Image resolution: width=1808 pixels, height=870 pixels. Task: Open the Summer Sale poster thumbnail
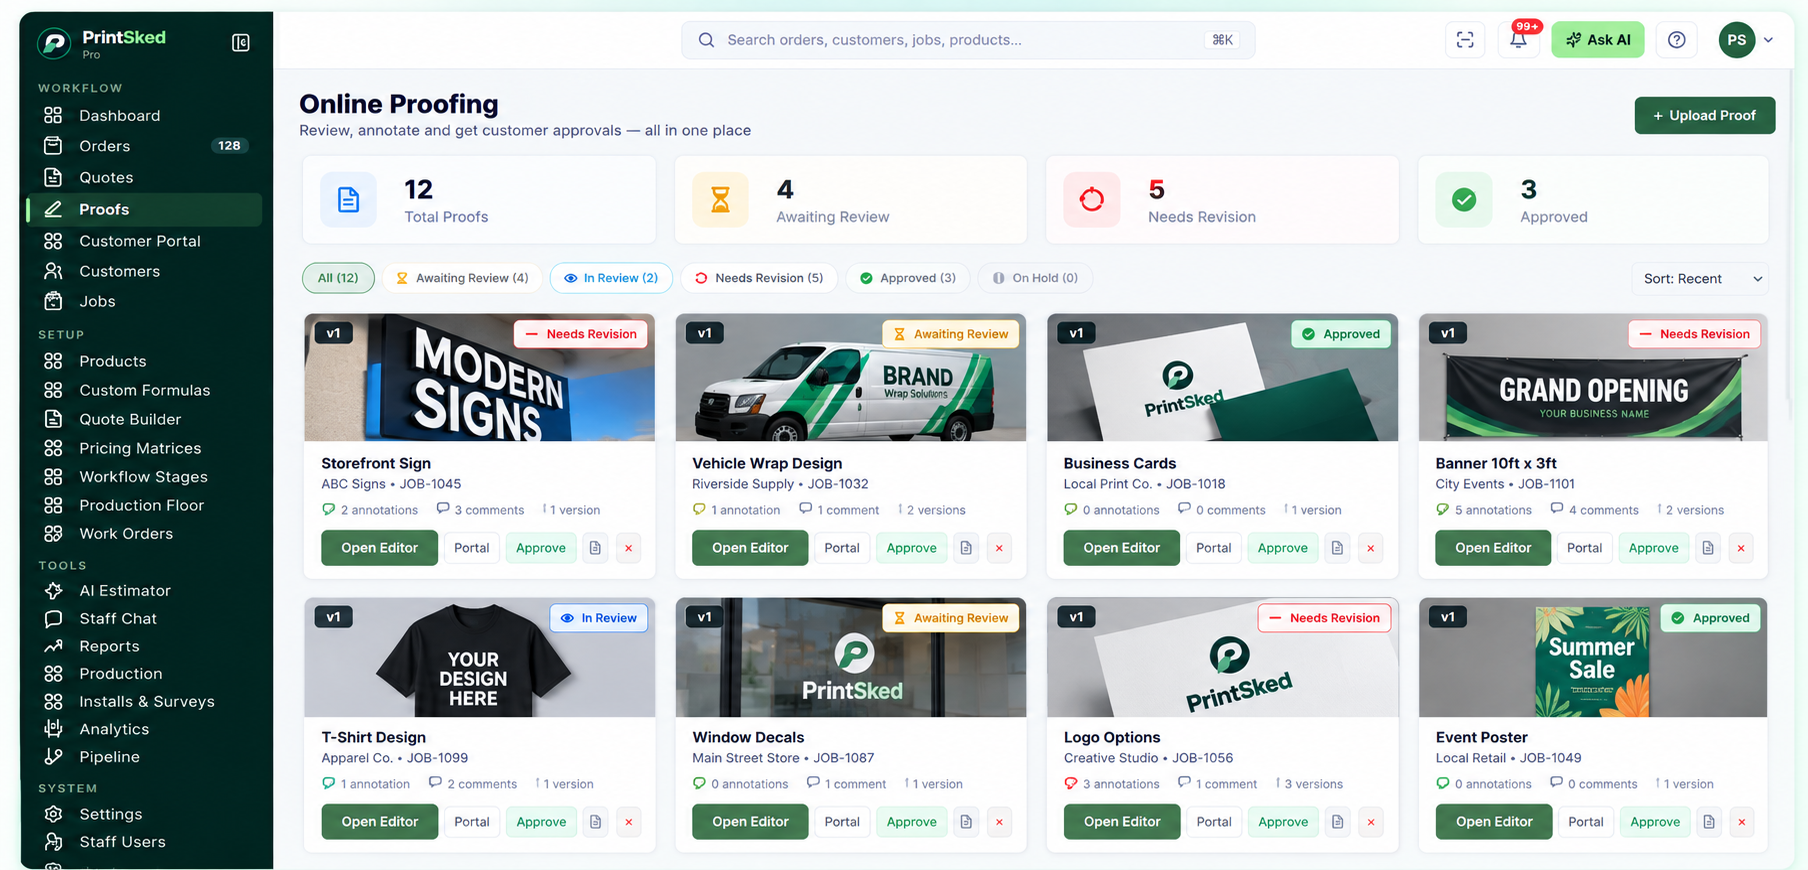[1593, 658]
